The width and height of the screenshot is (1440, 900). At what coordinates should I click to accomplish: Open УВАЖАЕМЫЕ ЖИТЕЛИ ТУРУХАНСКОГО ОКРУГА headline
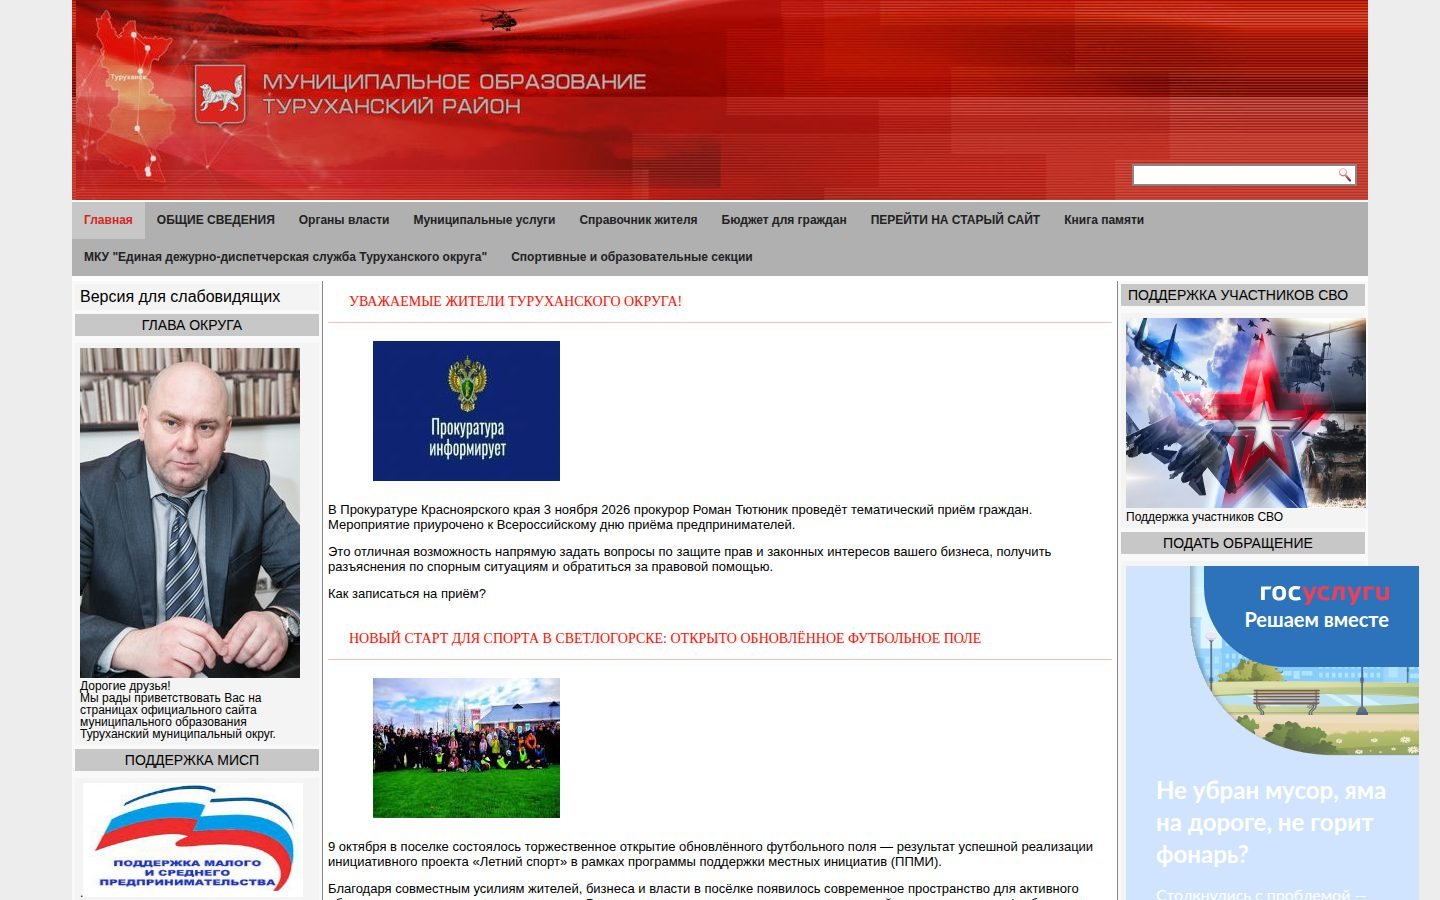[515, 301]
